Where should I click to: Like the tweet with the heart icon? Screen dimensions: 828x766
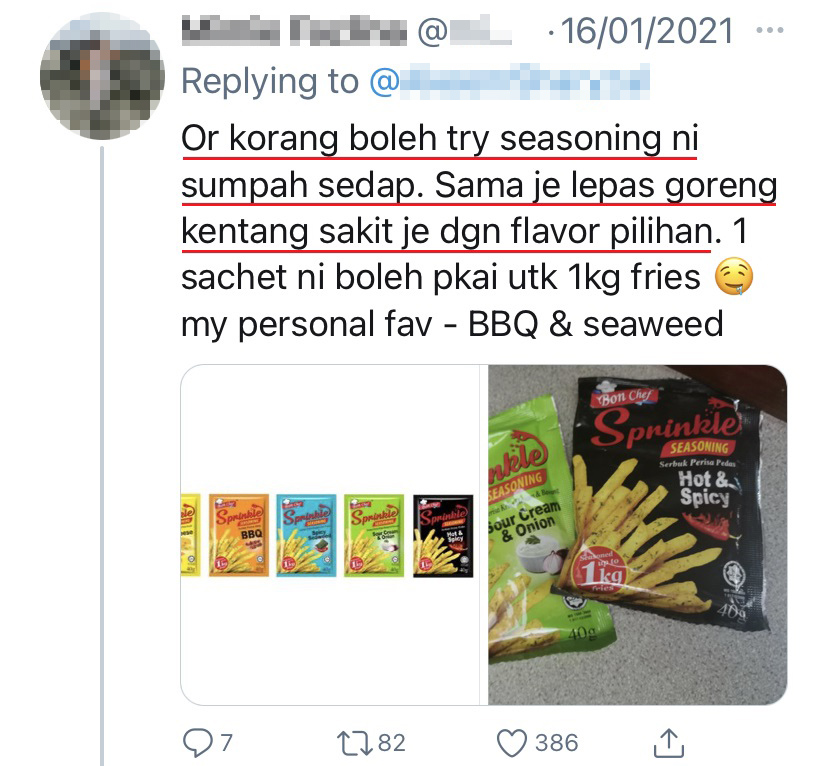pyautogui.click(x=512, y=743)
